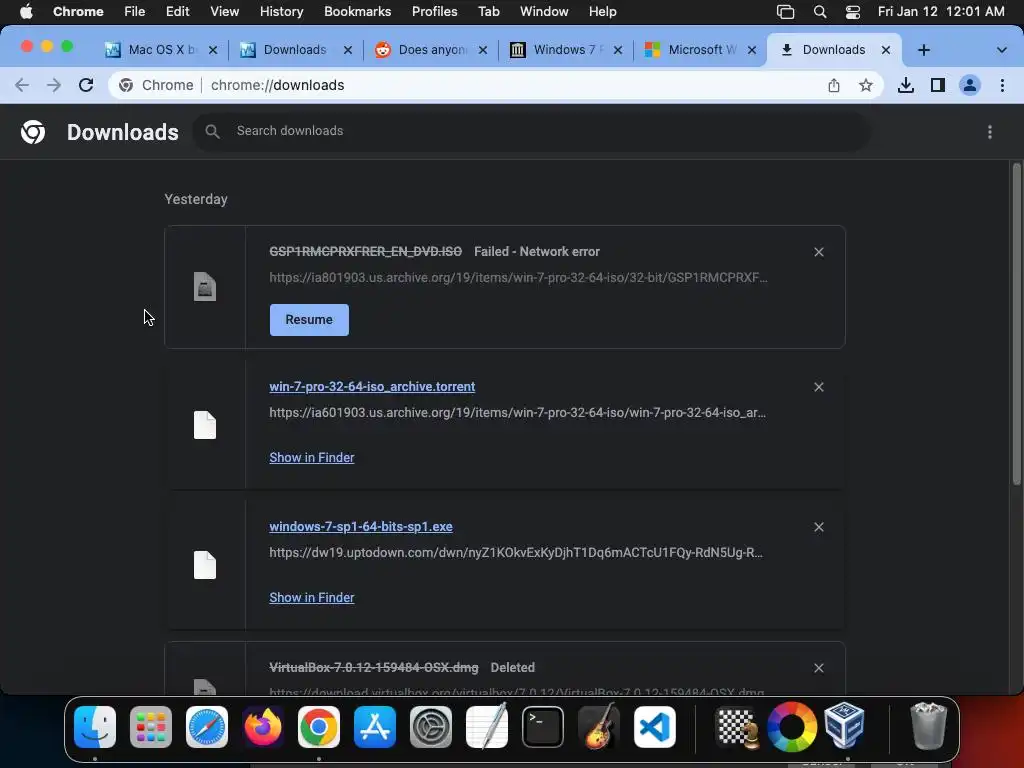This screenshot has width=1024, height=768.
Task: Open the Downloads page more actions menu
Action: click(x=989, y=132)
